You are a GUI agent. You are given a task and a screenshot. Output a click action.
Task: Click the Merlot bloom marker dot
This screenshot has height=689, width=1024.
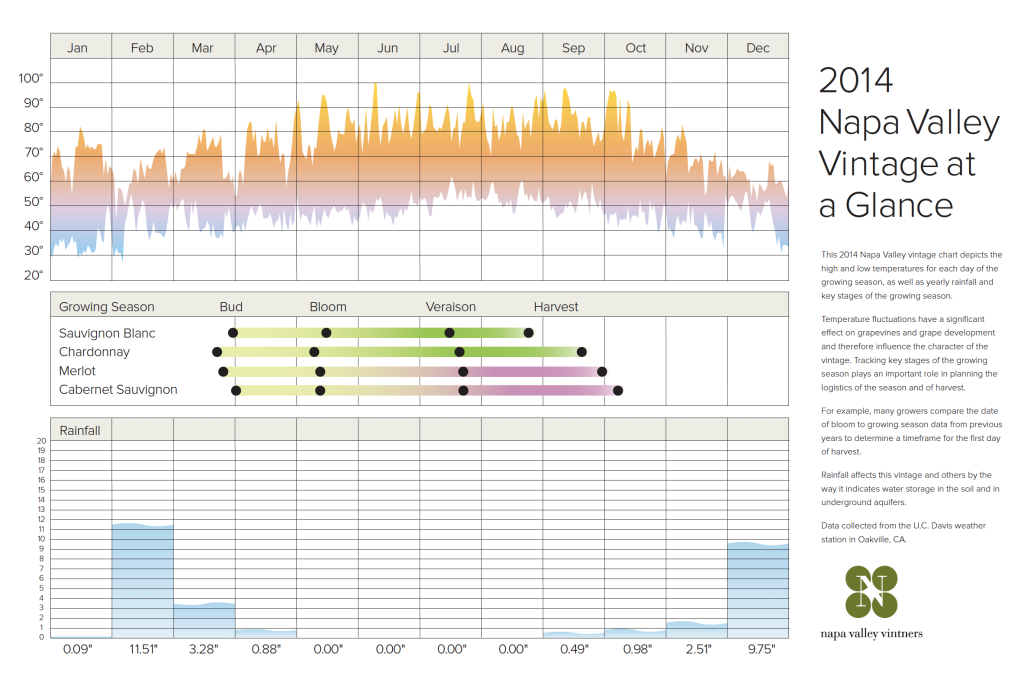coord(320,371)
